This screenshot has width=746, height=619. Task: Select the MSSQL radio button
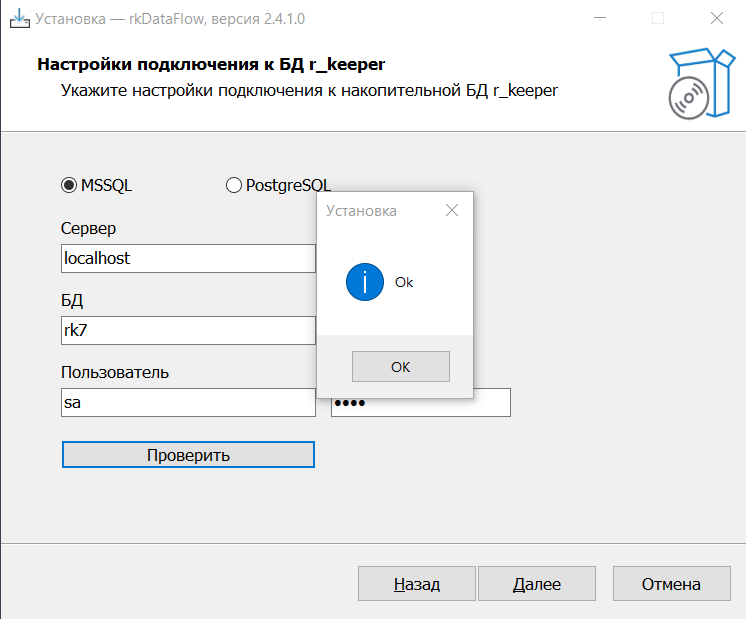(x=69, y=185)
